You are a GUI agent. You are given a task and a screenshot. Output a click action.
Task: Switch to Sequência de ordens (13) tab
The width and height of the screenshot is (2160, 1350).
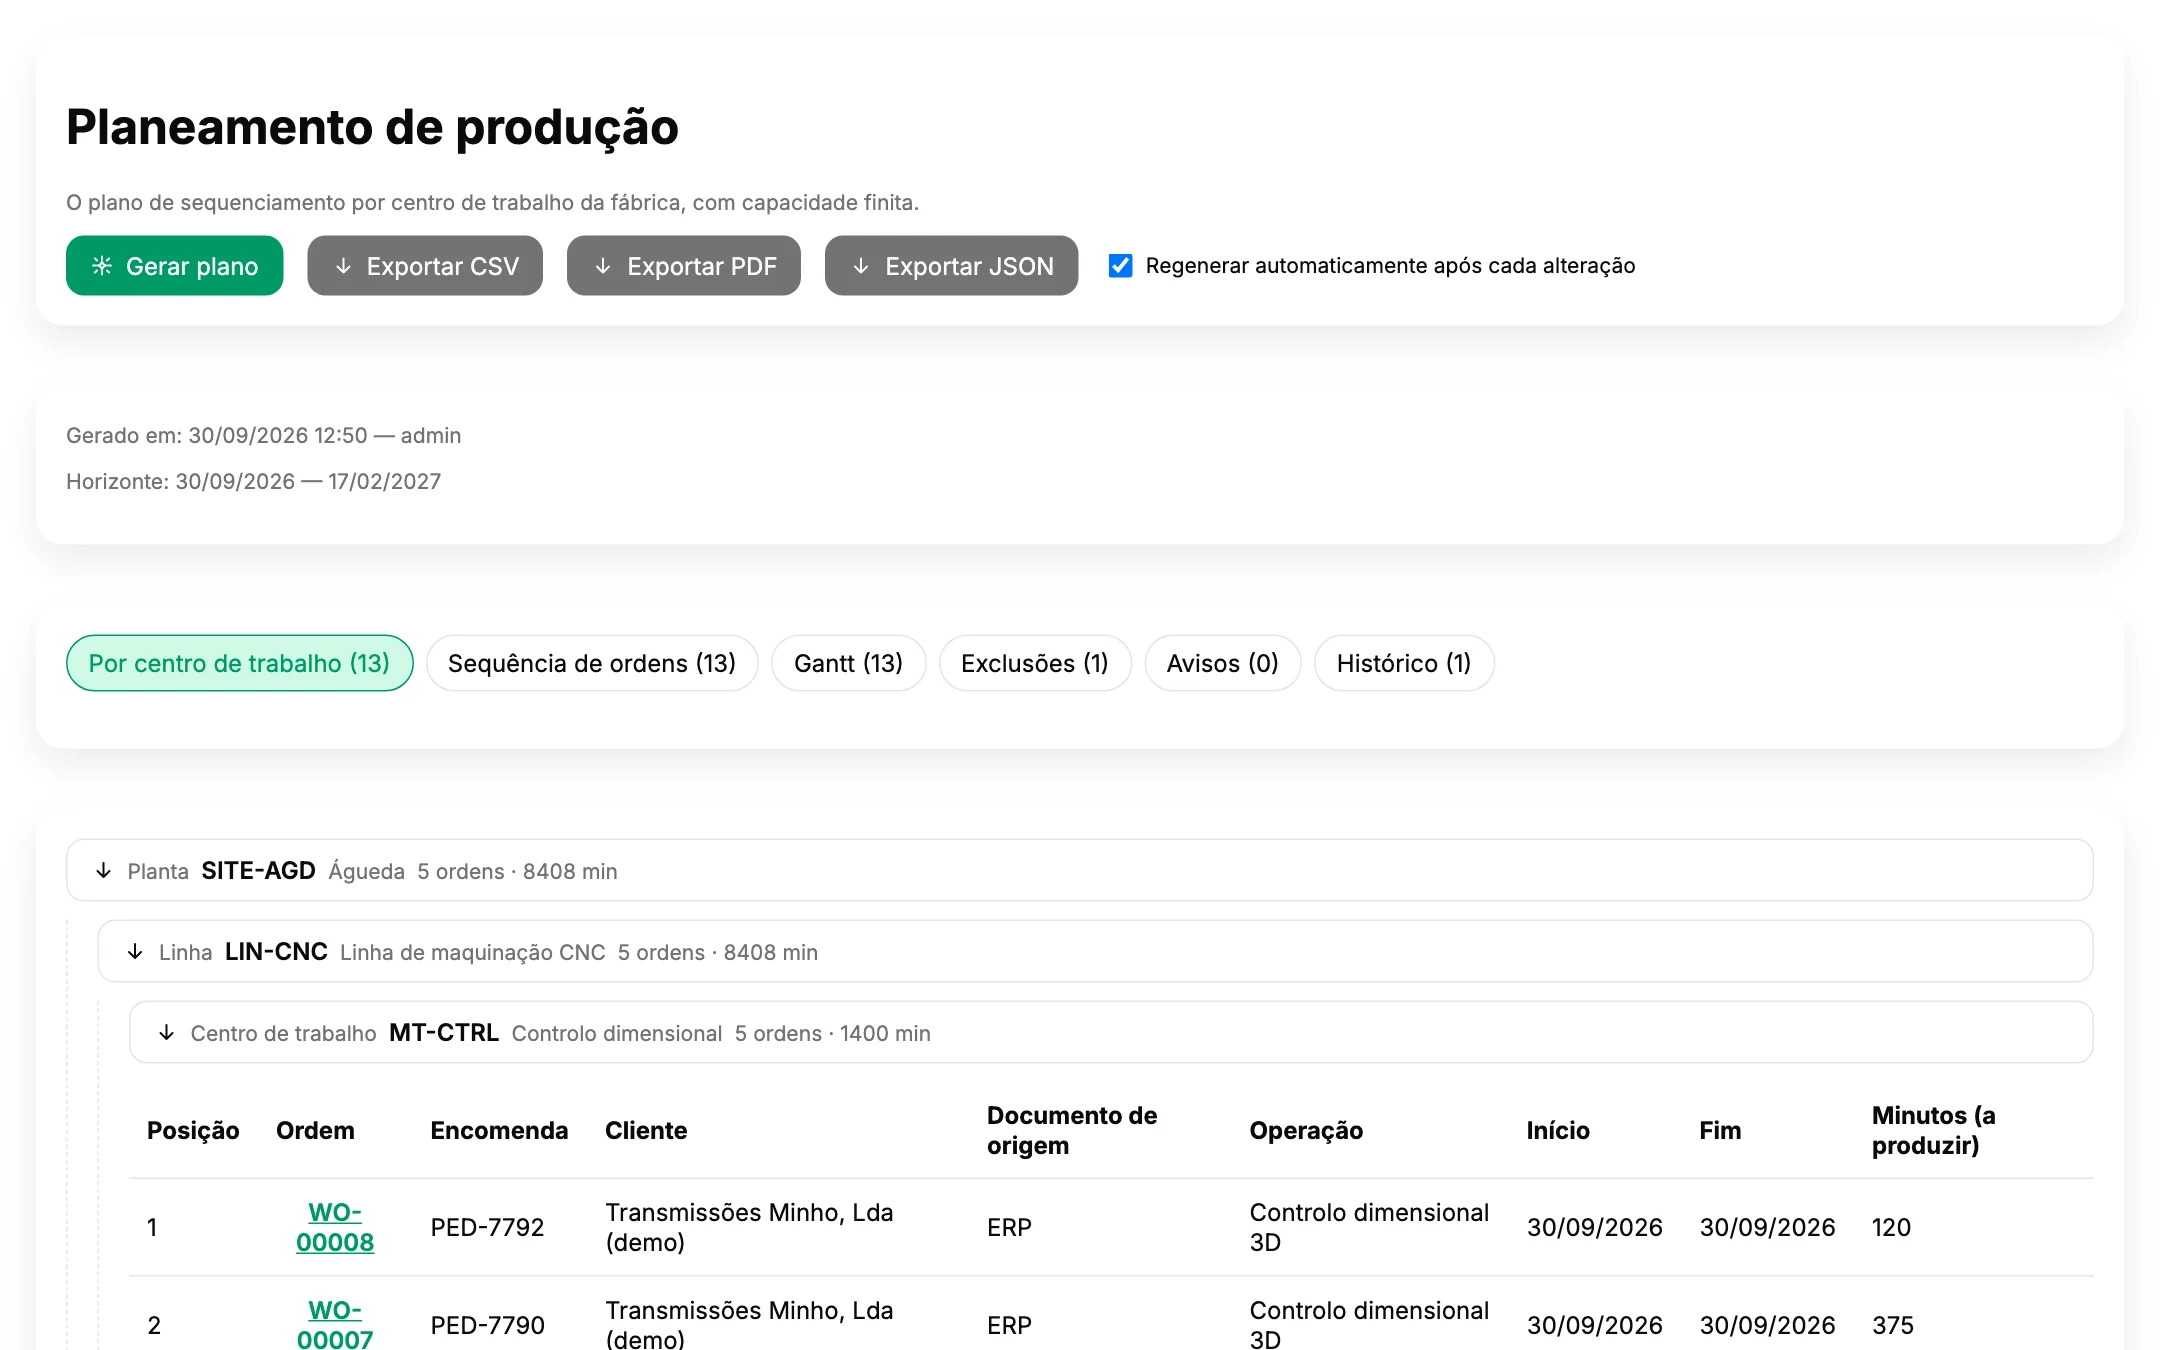(592, 663)
